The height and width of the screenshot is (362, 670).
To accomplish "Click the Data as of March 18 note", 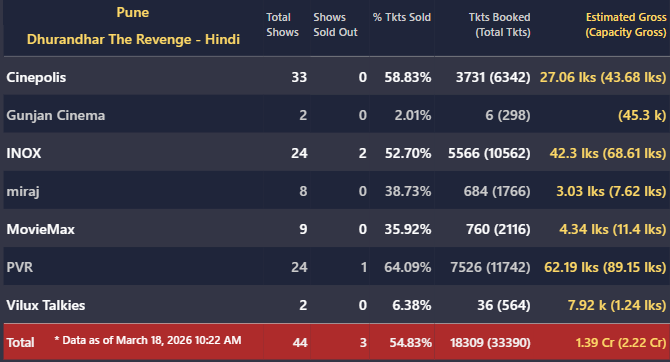I will click(148, 340).
